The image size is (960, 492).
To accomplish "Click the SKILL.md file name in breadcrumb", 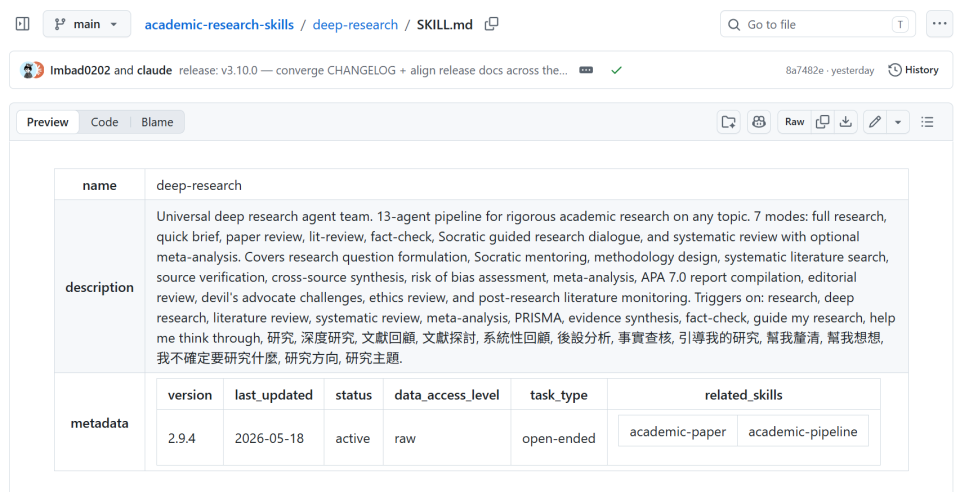I will 444,24.
